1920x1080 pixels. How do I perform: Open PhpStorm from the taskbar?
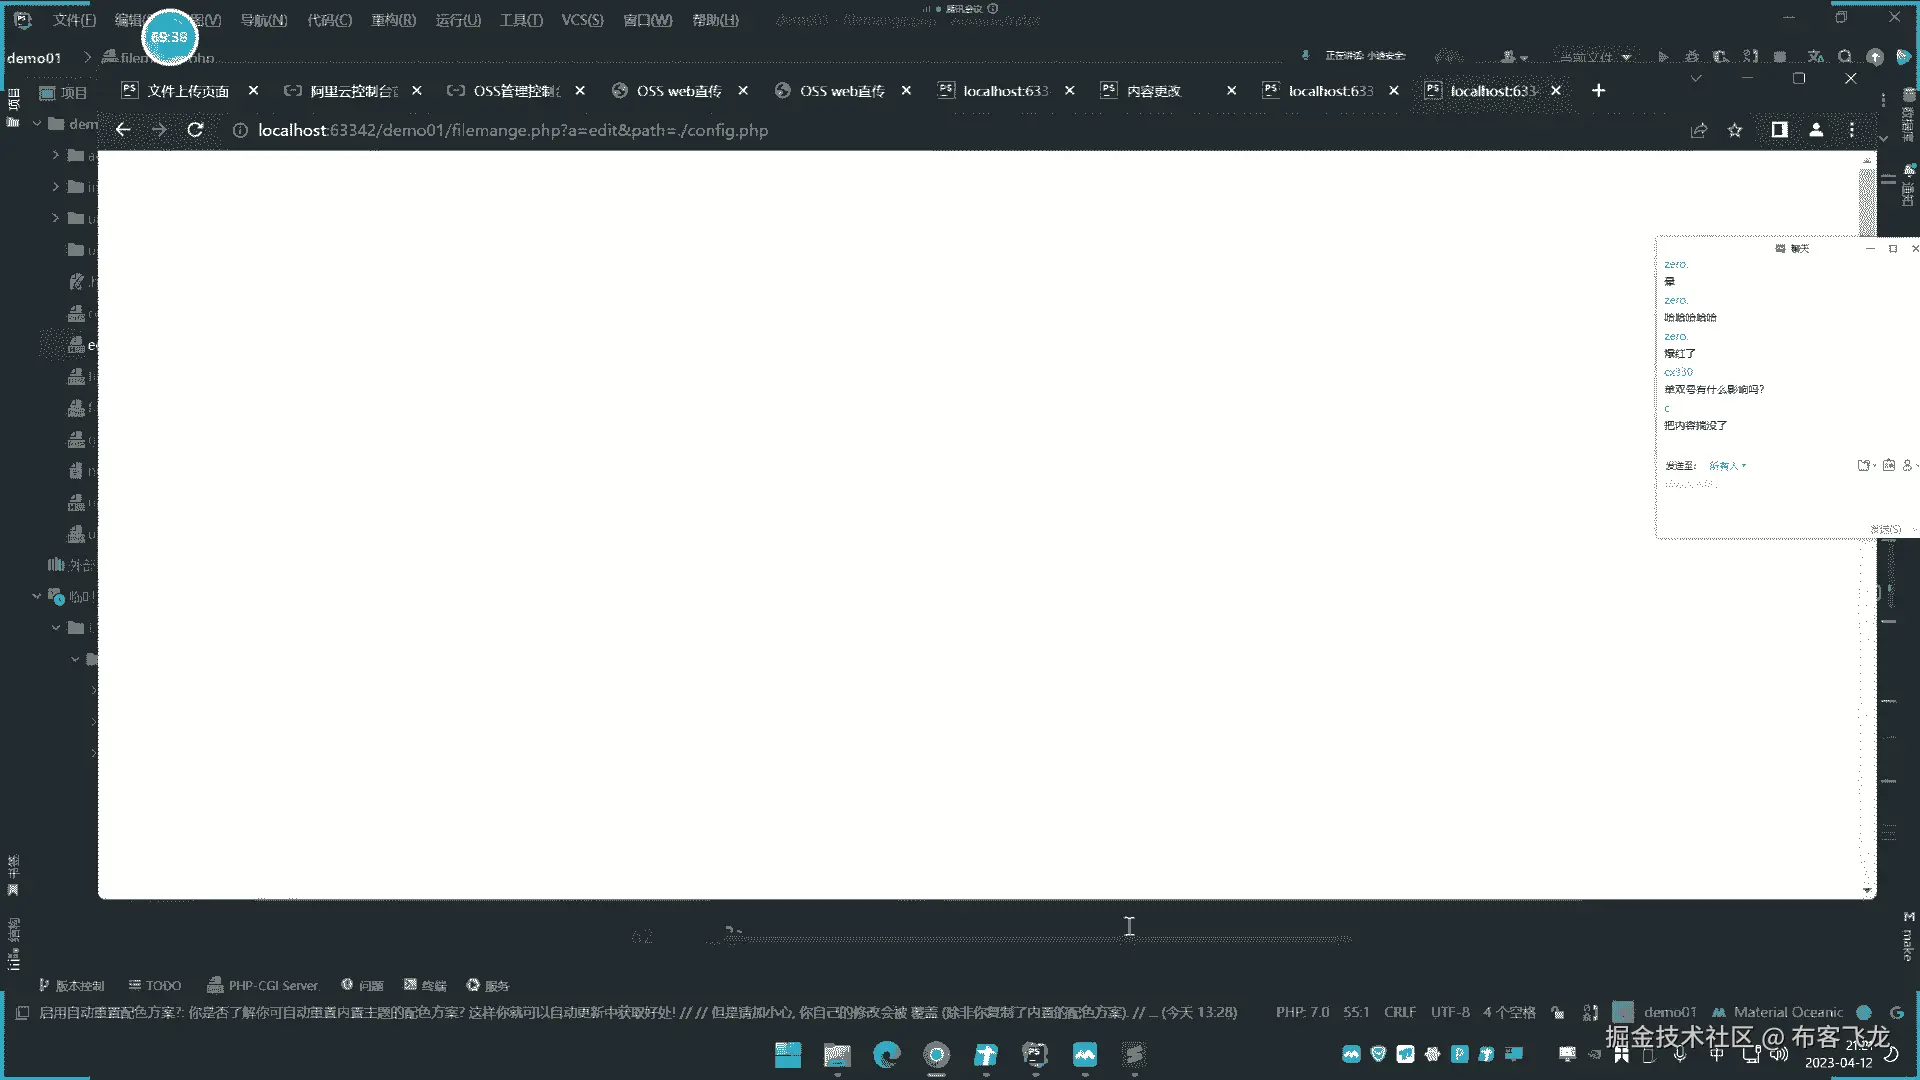pos(1035,1055)
